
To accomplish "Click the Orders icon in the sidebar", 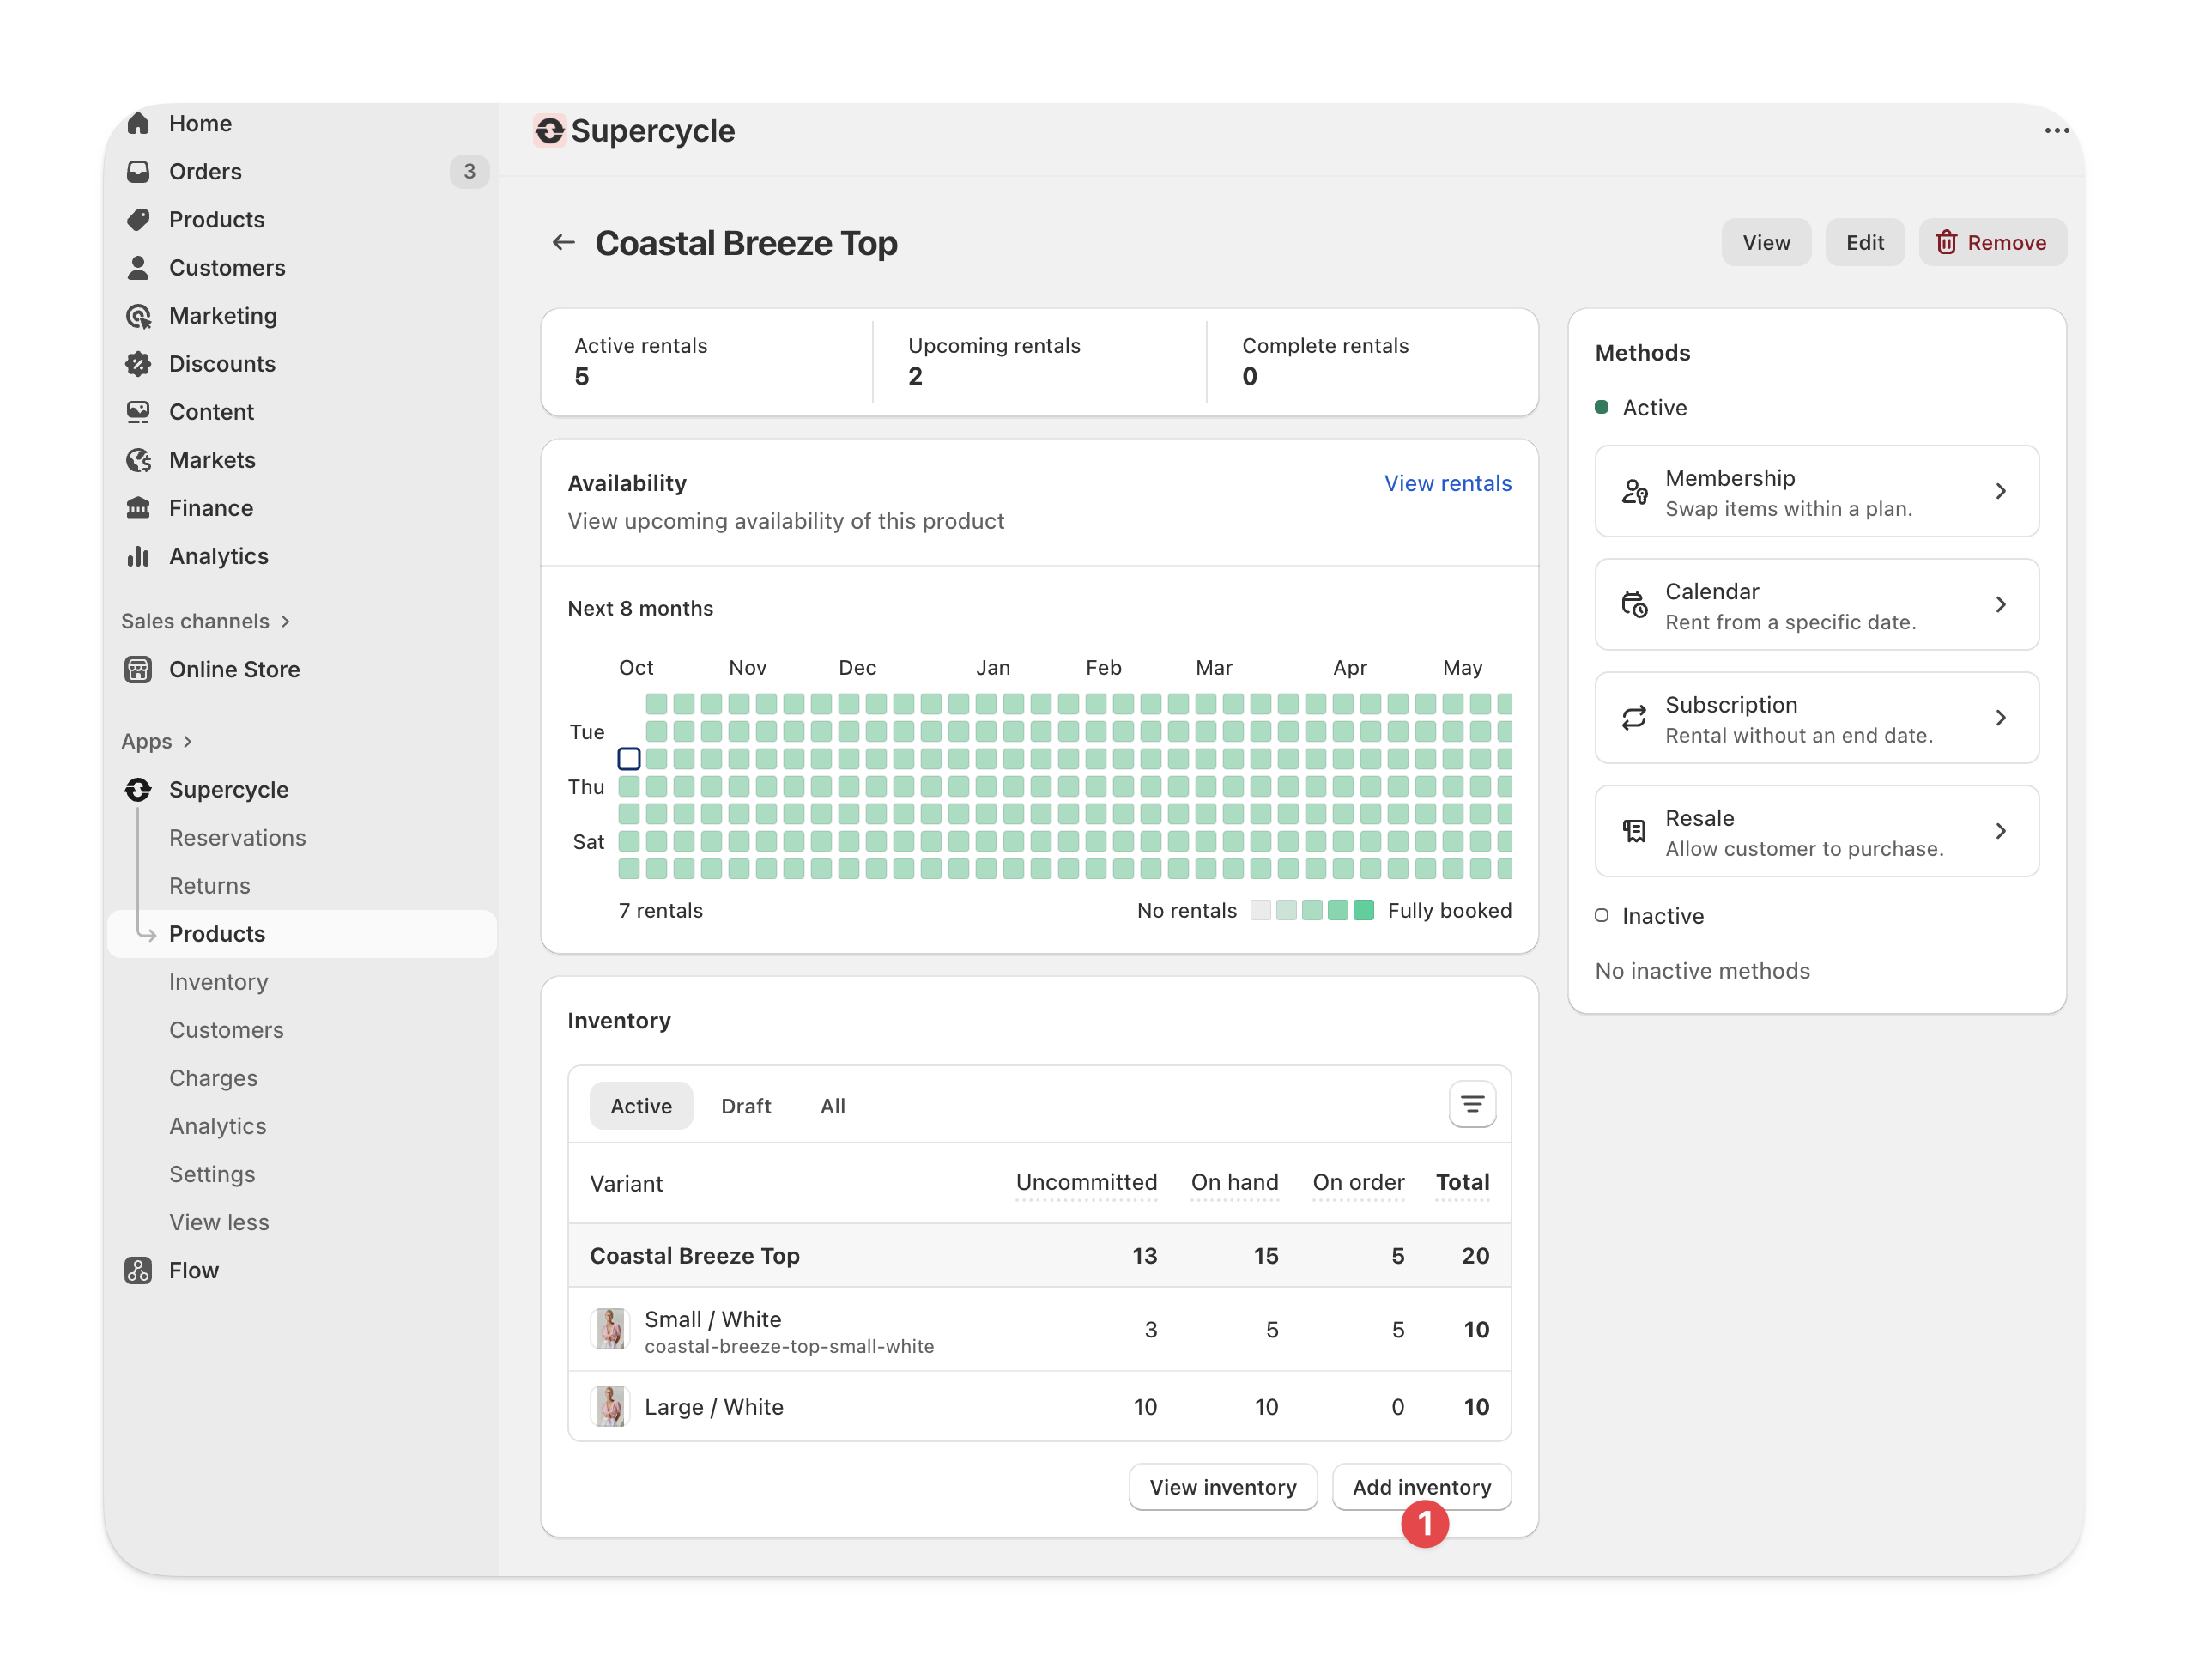I will pyautogui.click(x=138, y=171).
